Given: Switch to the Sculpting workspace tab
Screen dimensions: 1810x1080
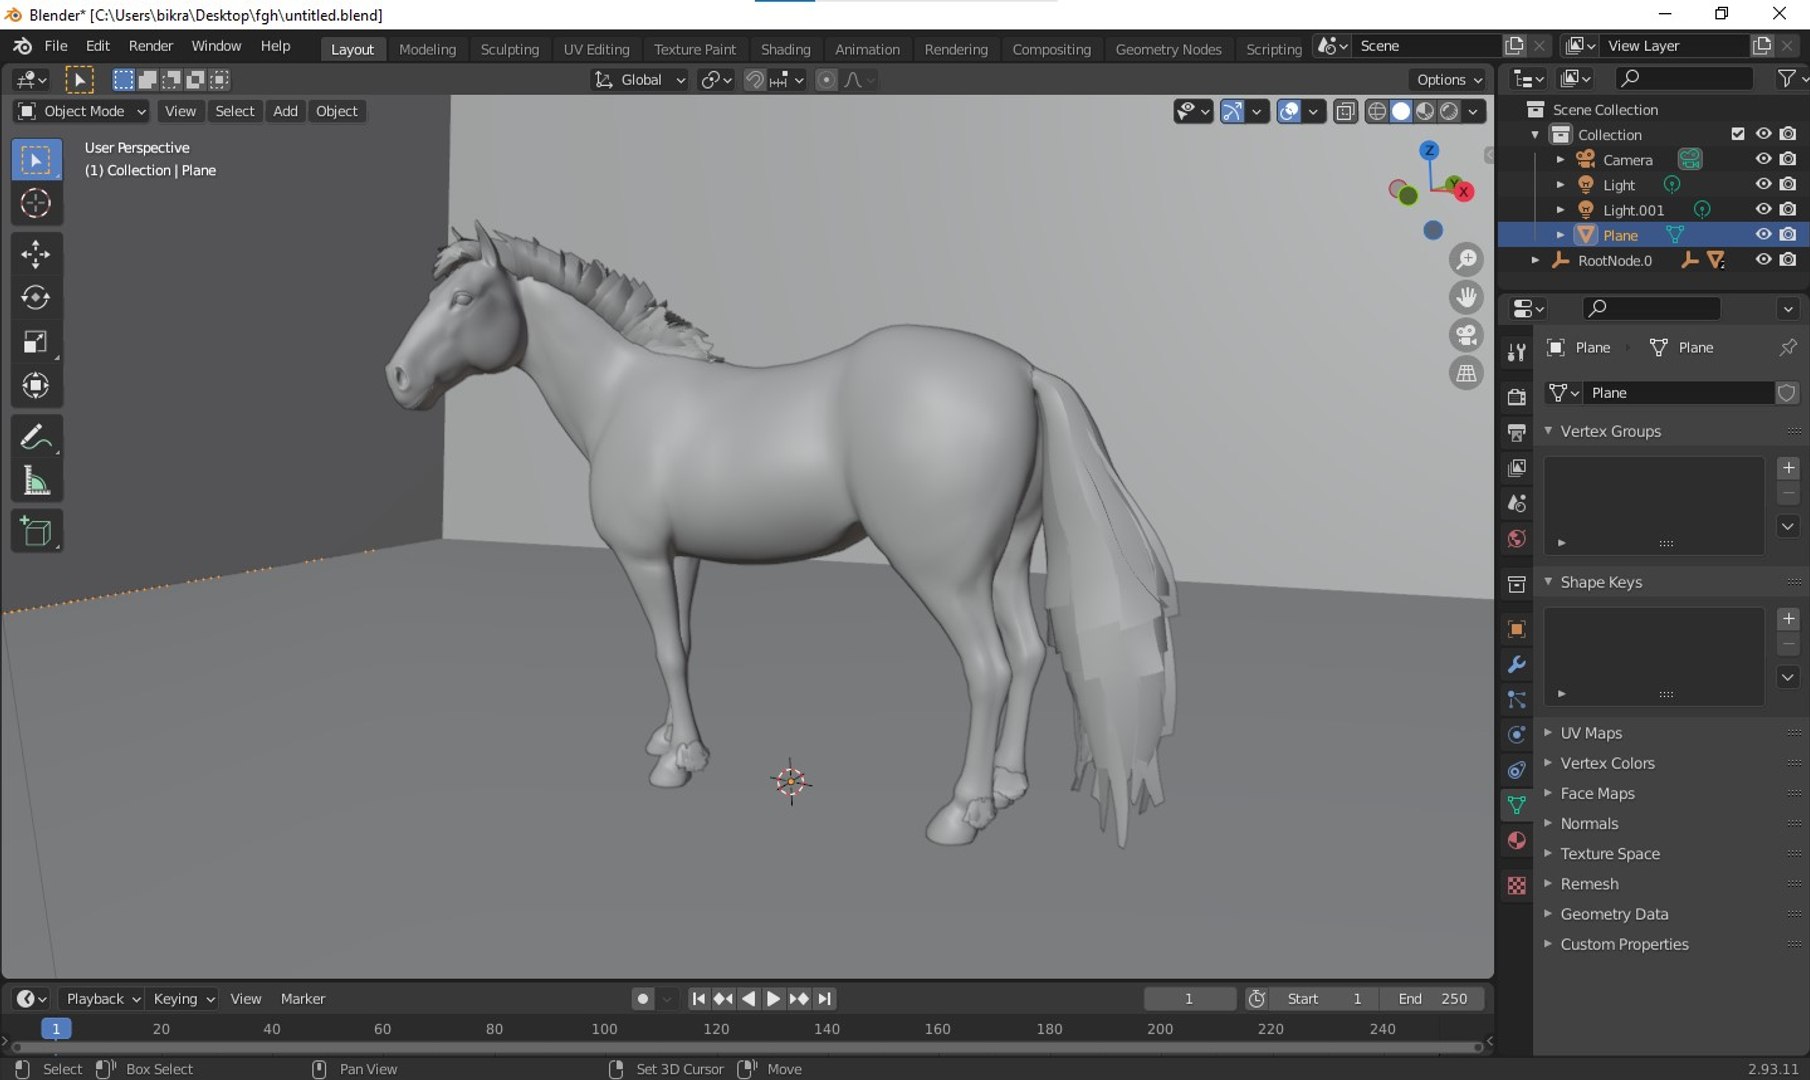Looking at the screenshot, I should tap(509, 49).
